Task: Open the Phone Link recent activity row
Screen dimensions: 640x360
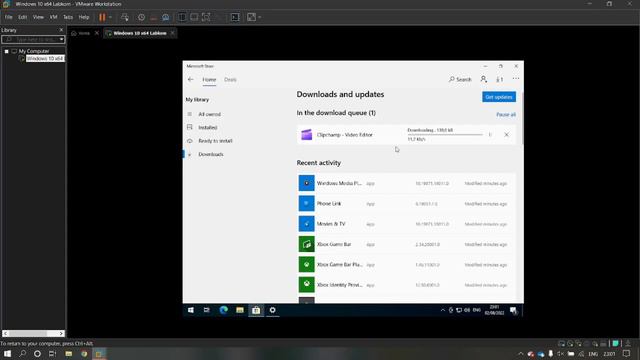Action: pos(407,203)
